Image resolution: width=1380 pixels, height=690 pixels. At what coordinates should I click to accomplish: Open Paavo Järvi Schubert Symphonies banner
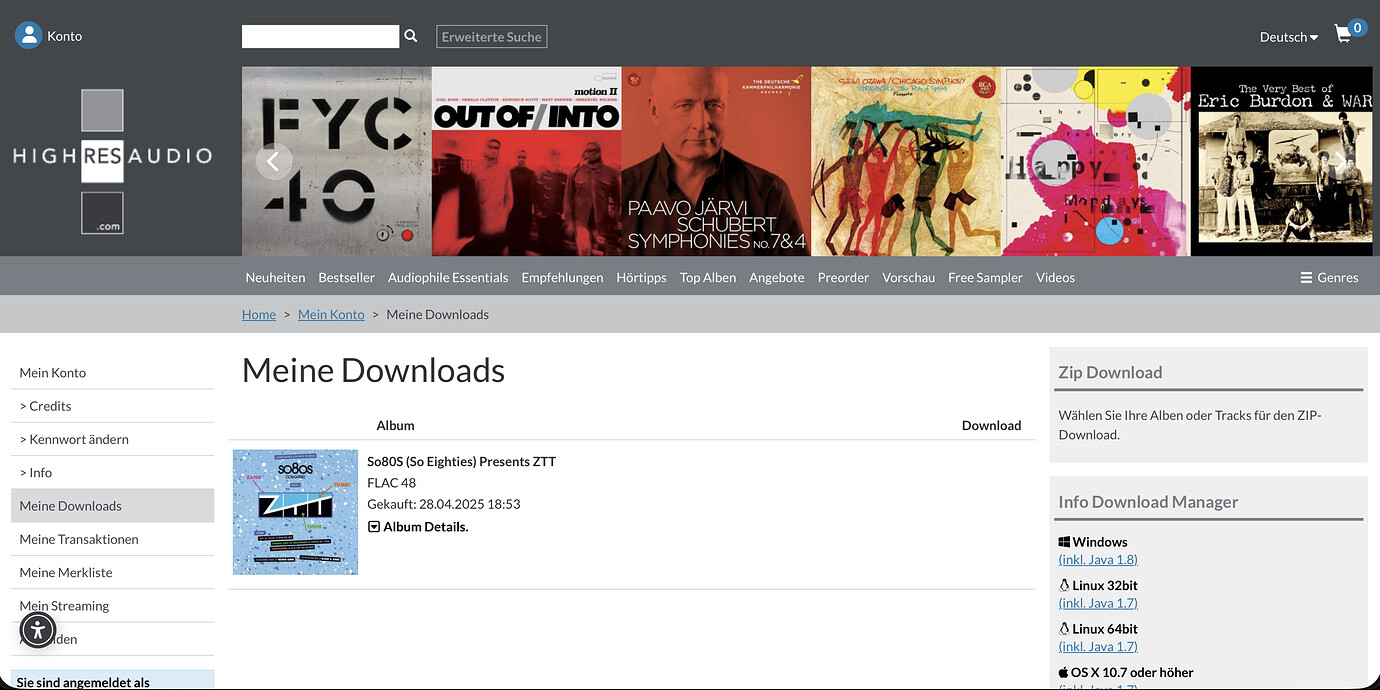(716, 161)
